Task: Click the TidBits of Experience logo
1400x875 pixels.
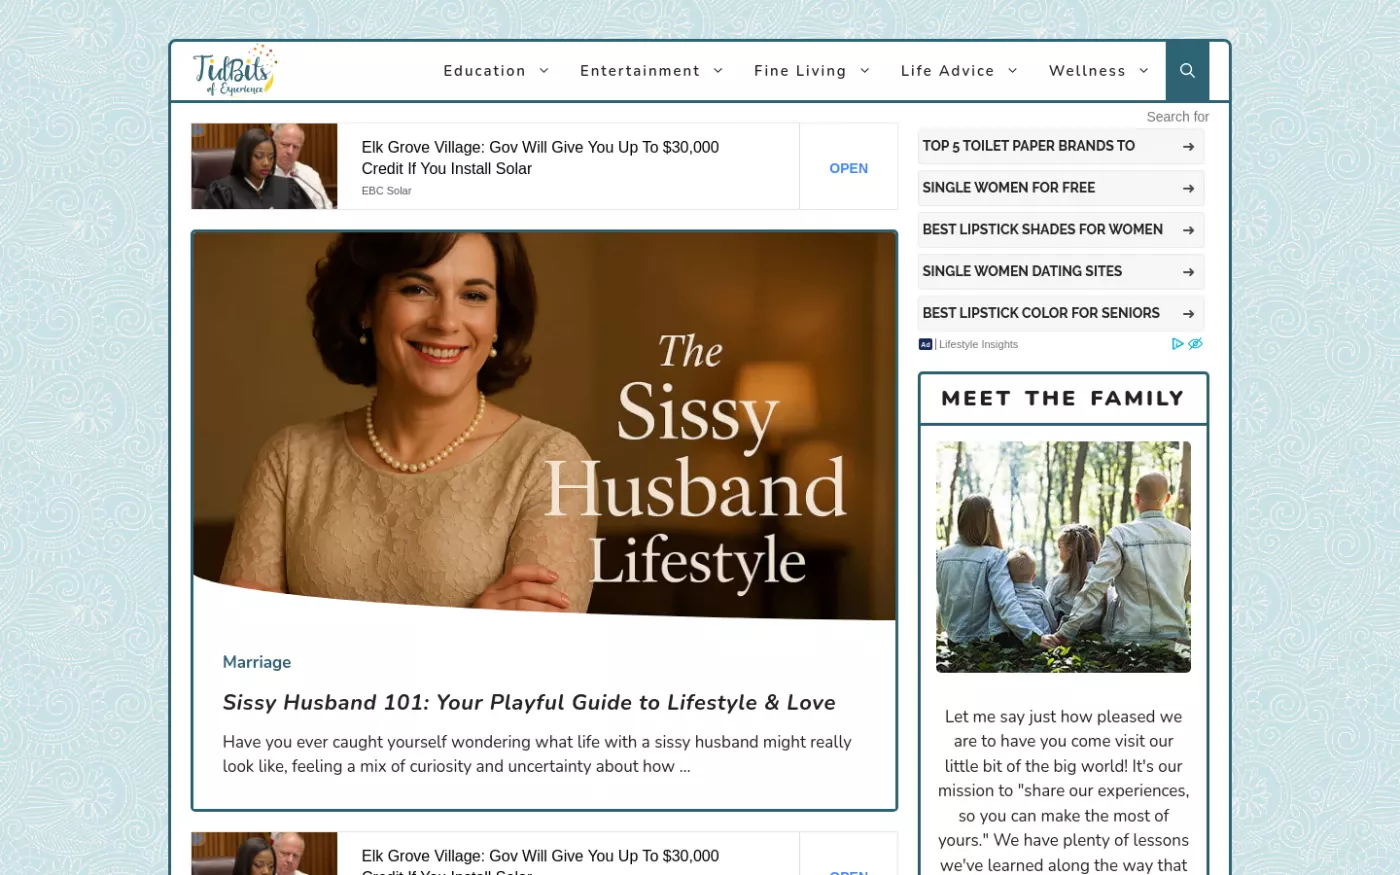Action: pyautogui.click(x=235, y=71)
